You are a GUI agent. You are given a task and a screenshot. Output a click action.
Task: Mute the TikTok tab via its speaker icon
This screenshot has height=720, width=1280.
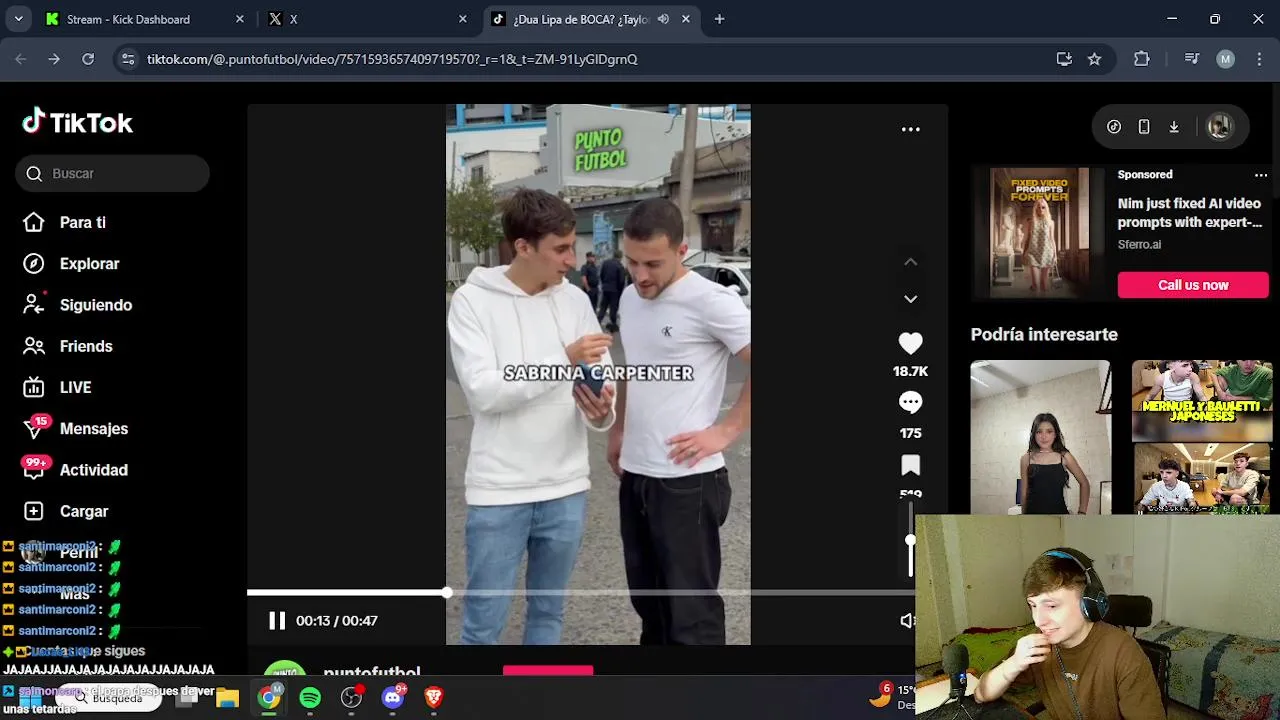[x=663, y=19]
